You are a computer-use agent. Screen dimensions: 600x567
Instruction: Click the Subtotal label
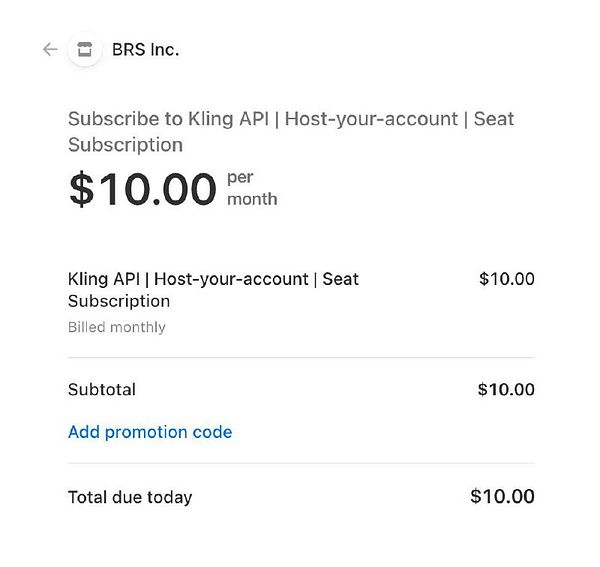(102, 389)
